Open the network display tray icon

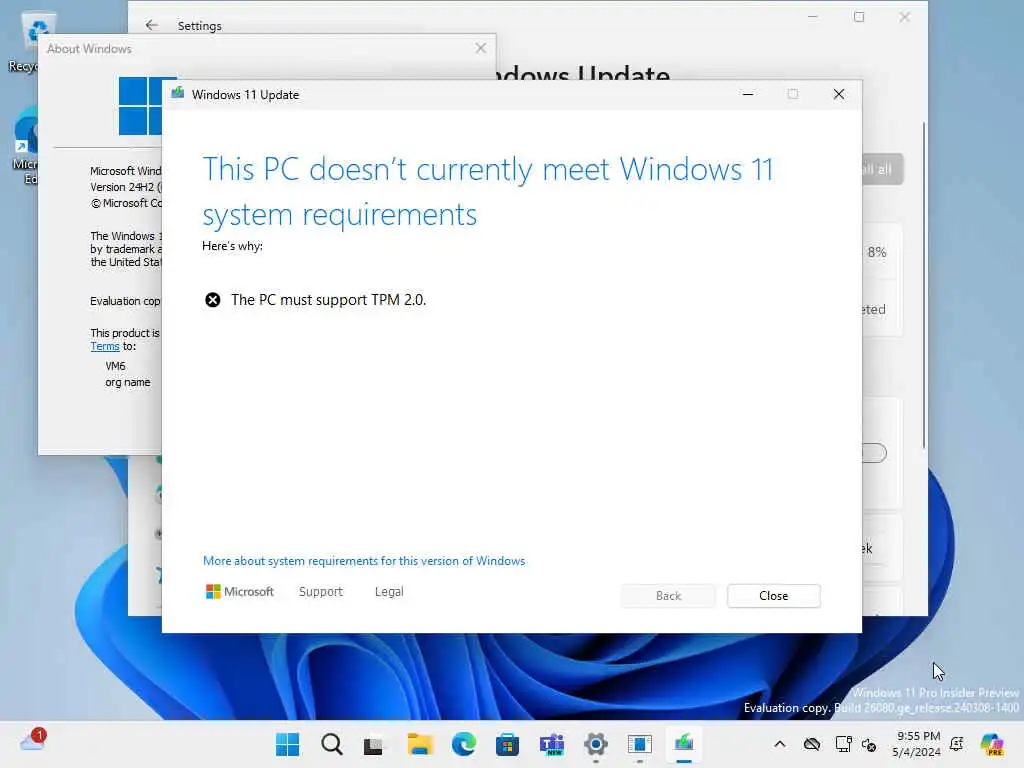click(x=843, y=744)
